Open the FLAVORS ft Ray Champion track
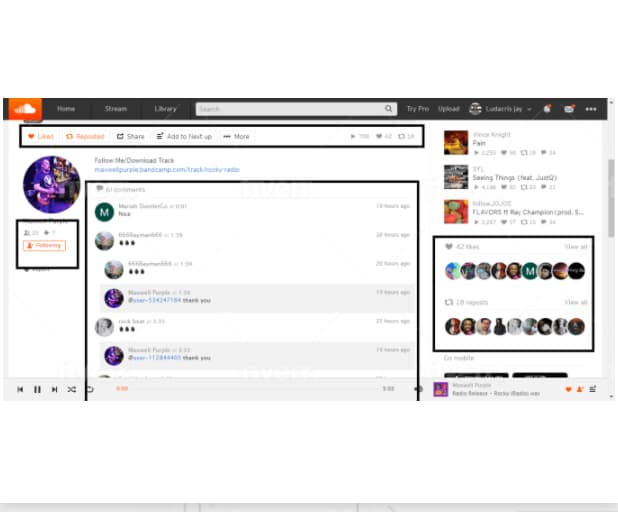 pyautogui.click(x=528, y=212)
